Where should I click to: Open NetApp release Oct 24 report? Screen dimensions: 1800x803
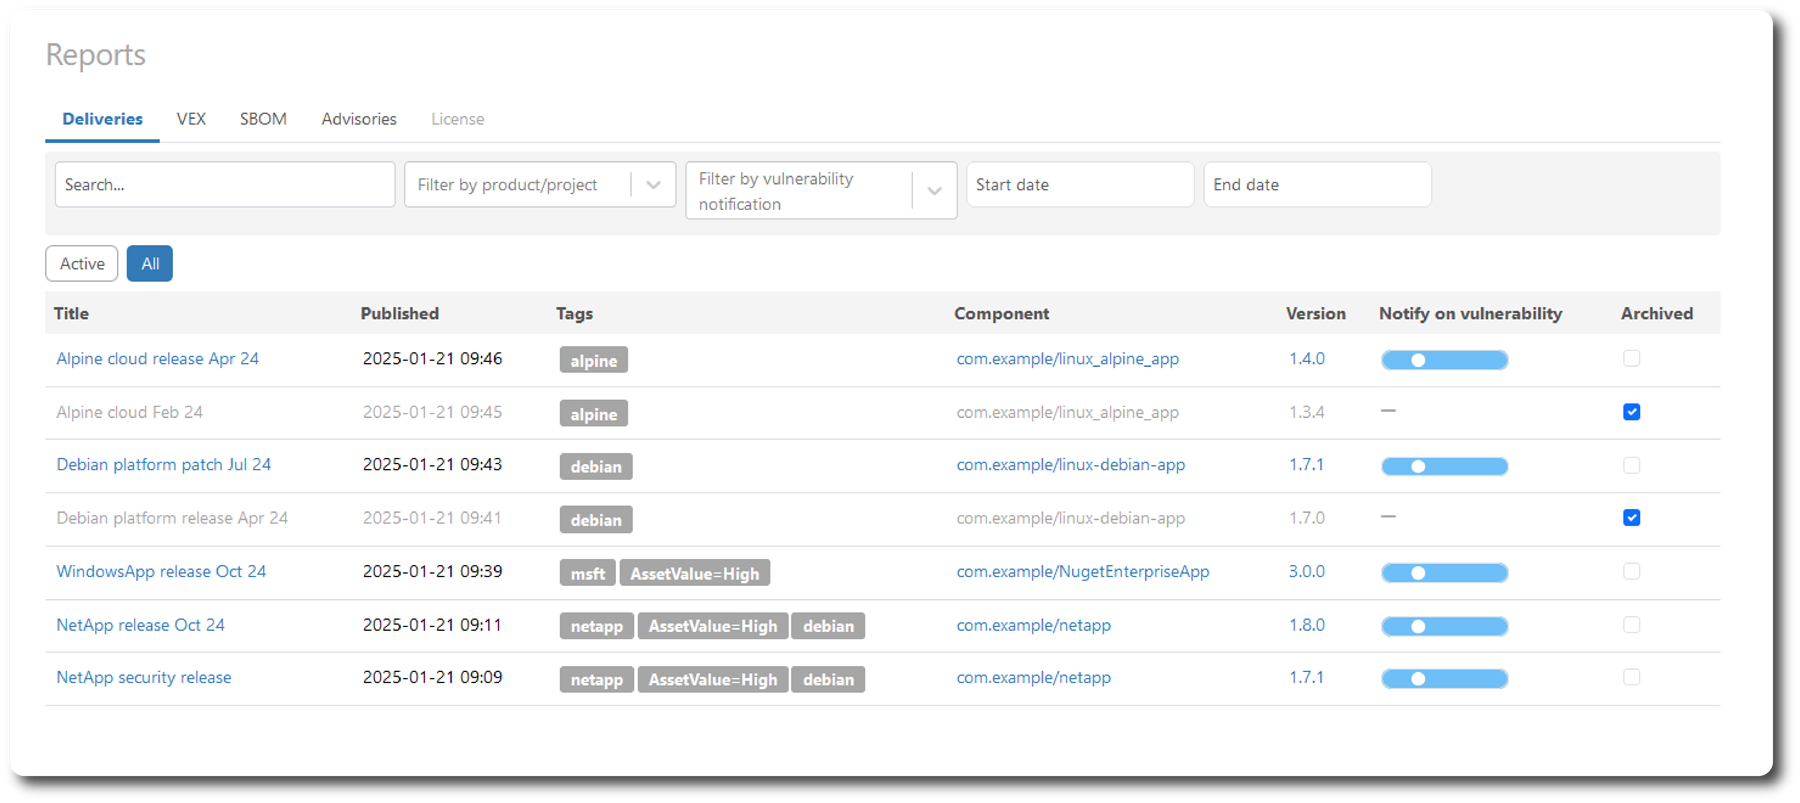pyautogui.click(x=140, y=625)
